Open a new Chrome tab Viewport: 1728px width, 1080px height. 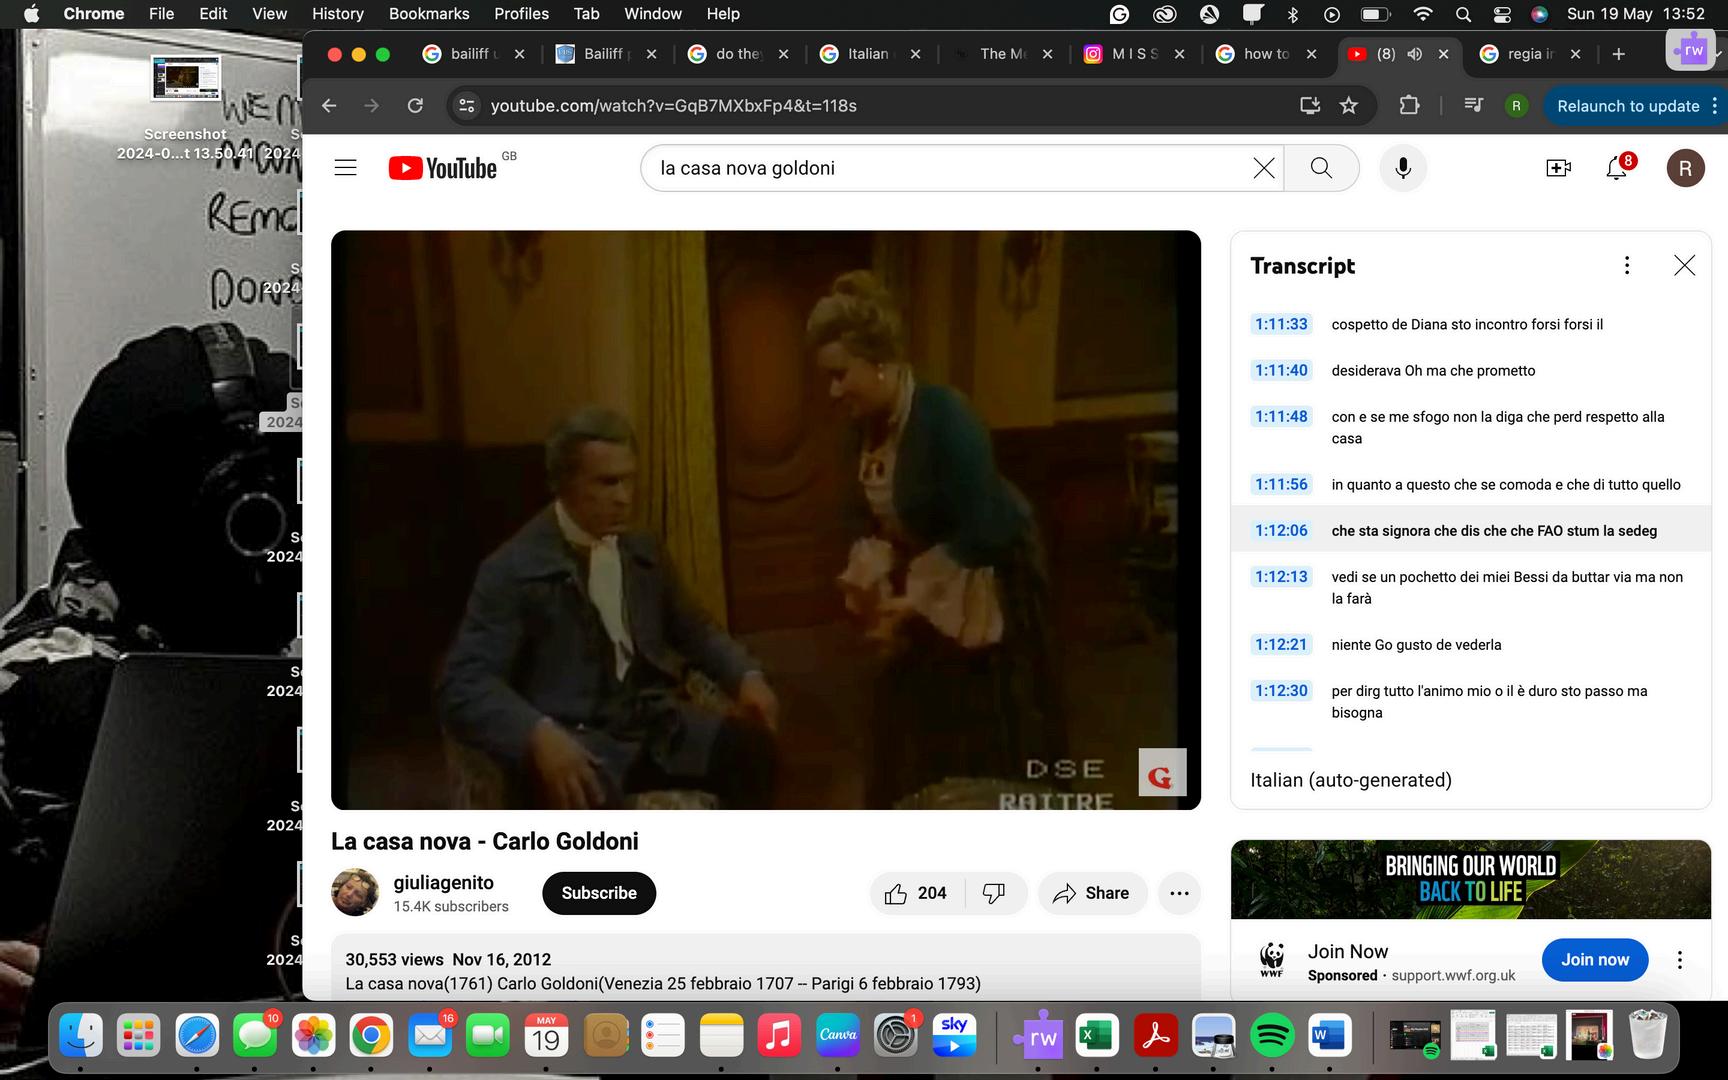point(1619,54)
